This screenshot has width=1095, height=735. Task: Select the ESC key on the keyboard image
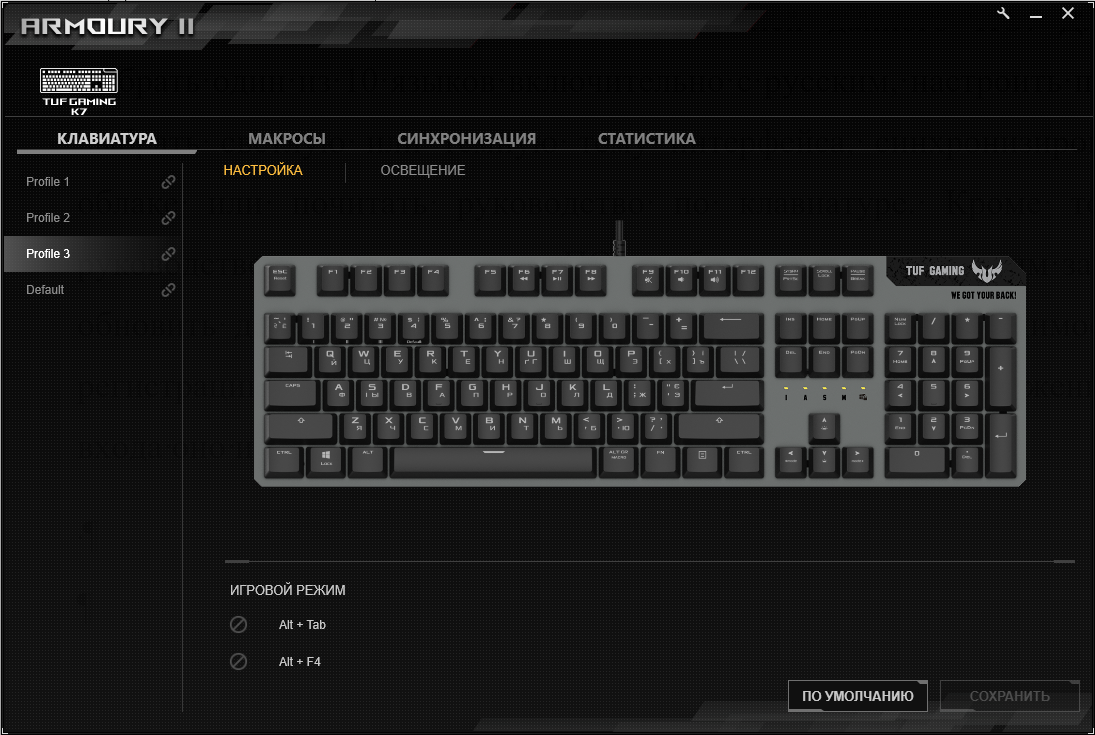pyautogui.click(x=280, y=279)
